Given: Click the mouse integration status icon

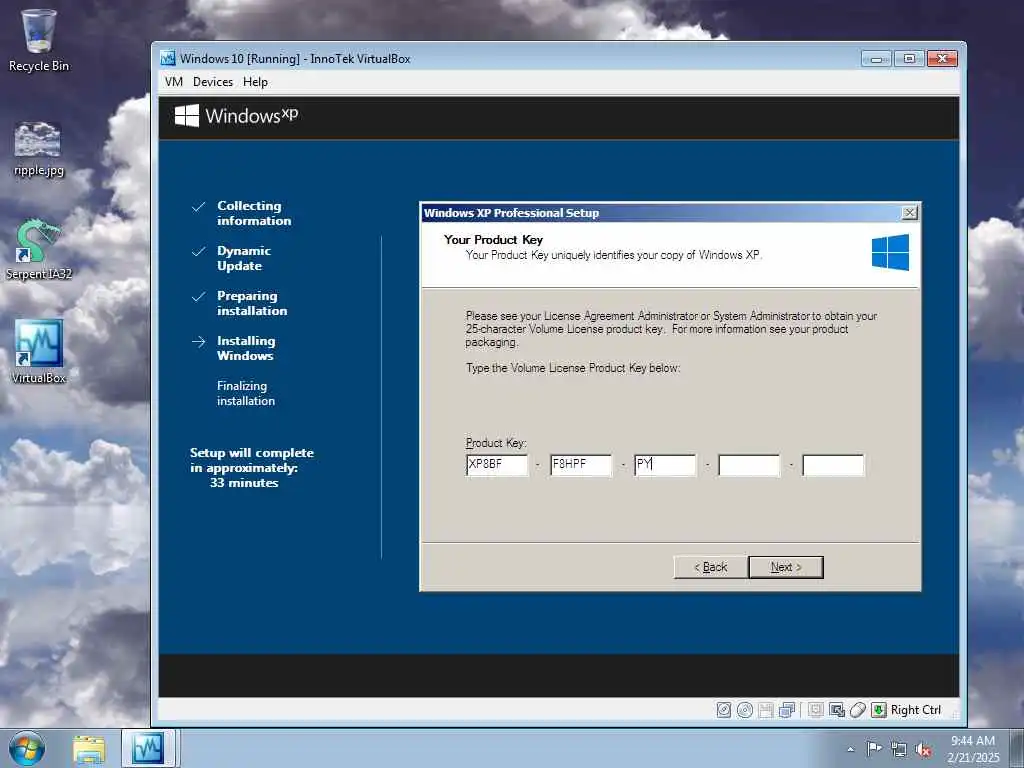Looking at the screenshot, I should coord(857,710).
